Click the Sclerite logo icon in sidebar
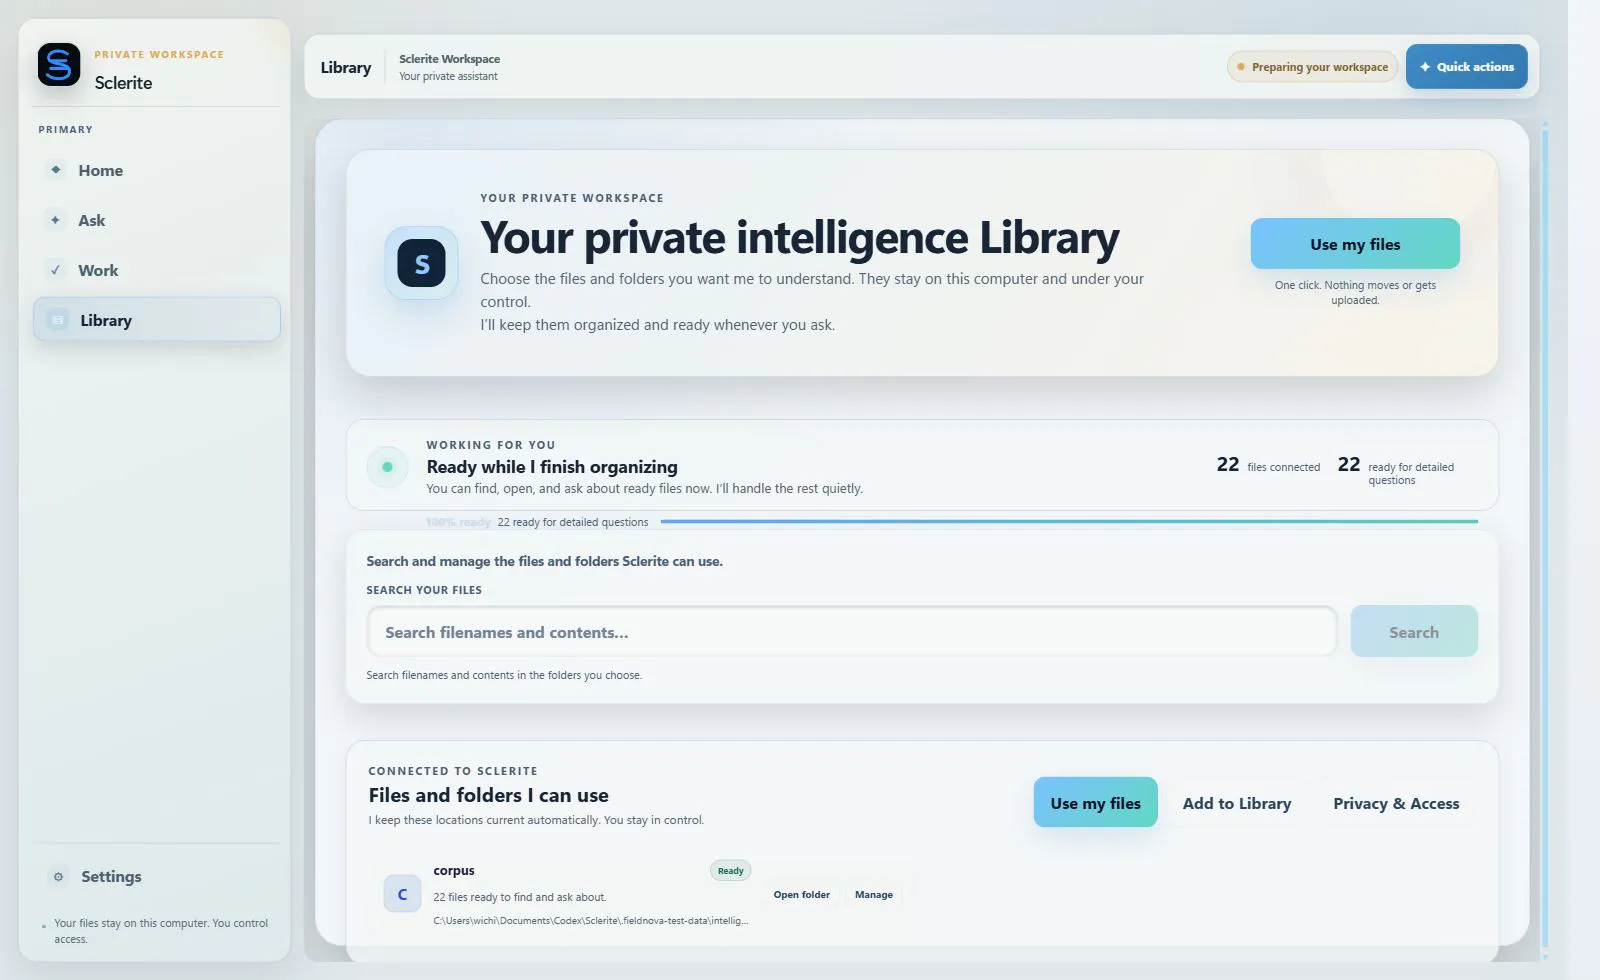 [x=59, y=65]
